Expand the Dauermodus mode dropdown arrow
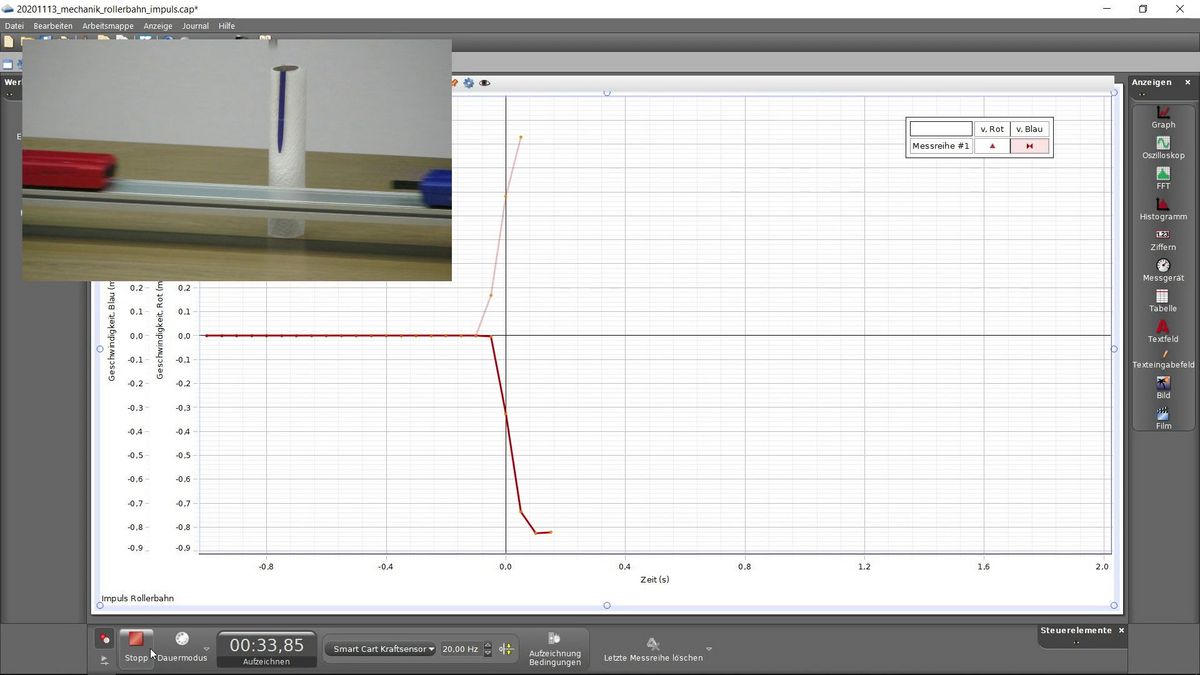 (207, 648)
